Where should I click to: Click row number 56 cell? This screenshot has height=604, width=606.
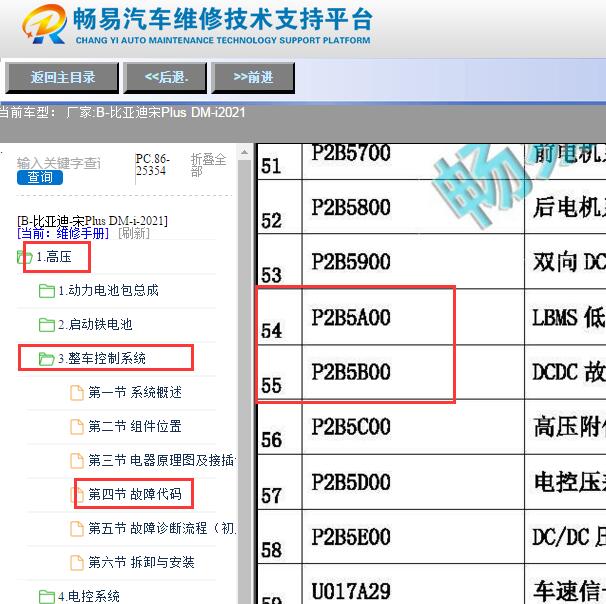point(279,427)
